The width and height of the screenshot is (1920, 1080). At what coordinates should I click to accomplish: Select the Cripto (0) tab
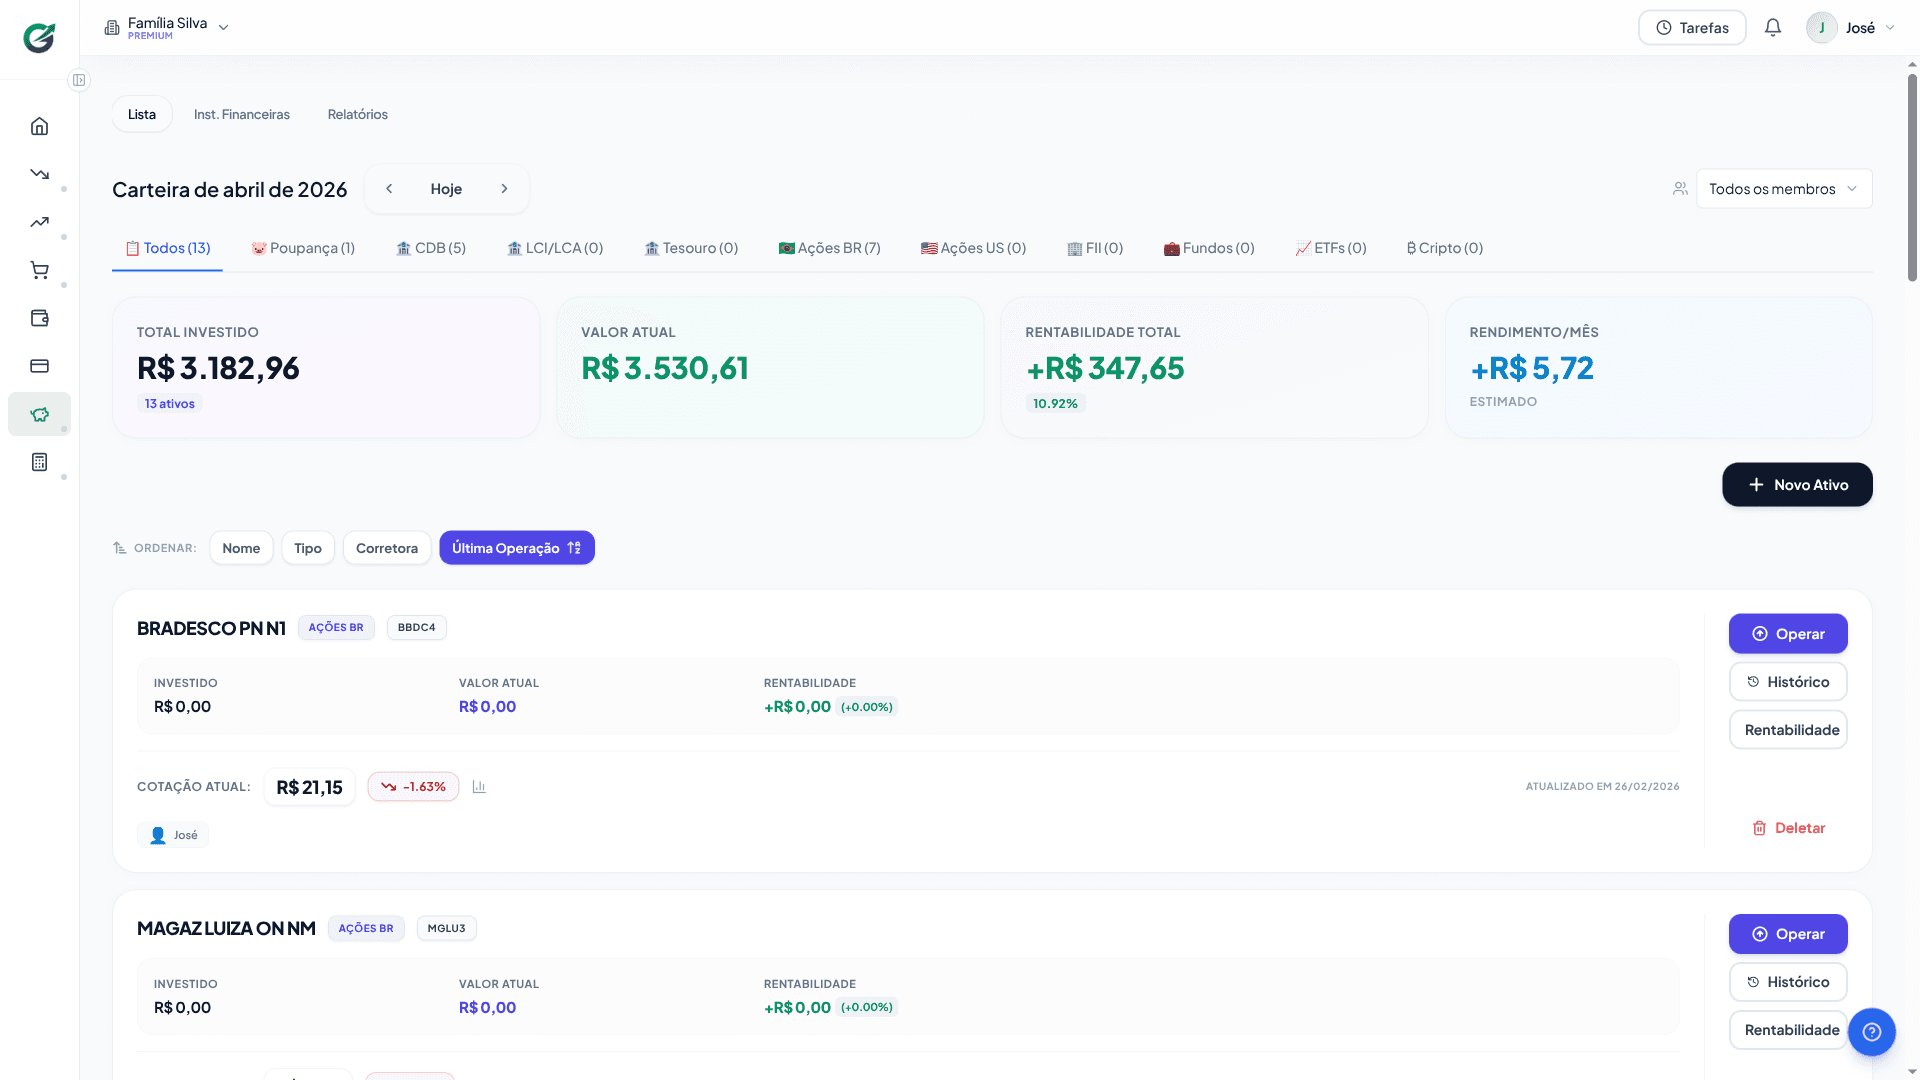pyautogui.click(x=1445, y=248)
